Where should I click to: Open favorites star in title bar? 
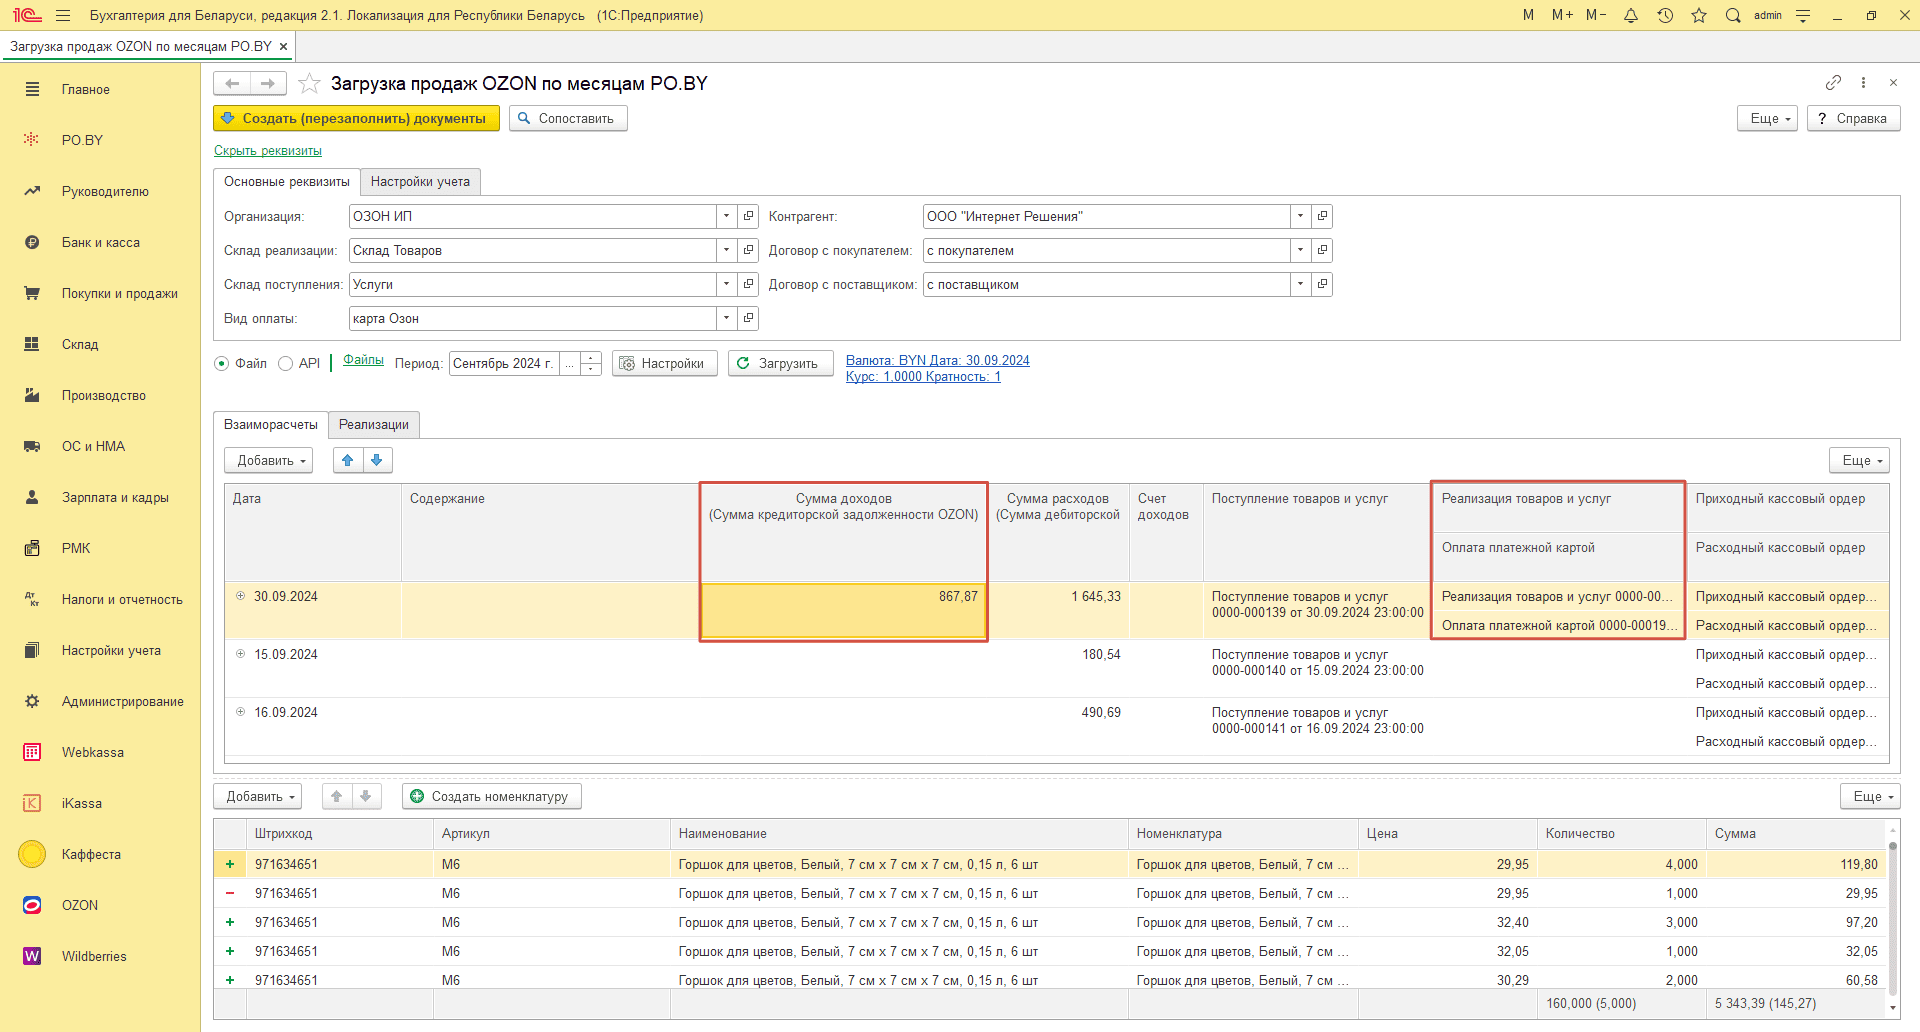(1699, 15)
